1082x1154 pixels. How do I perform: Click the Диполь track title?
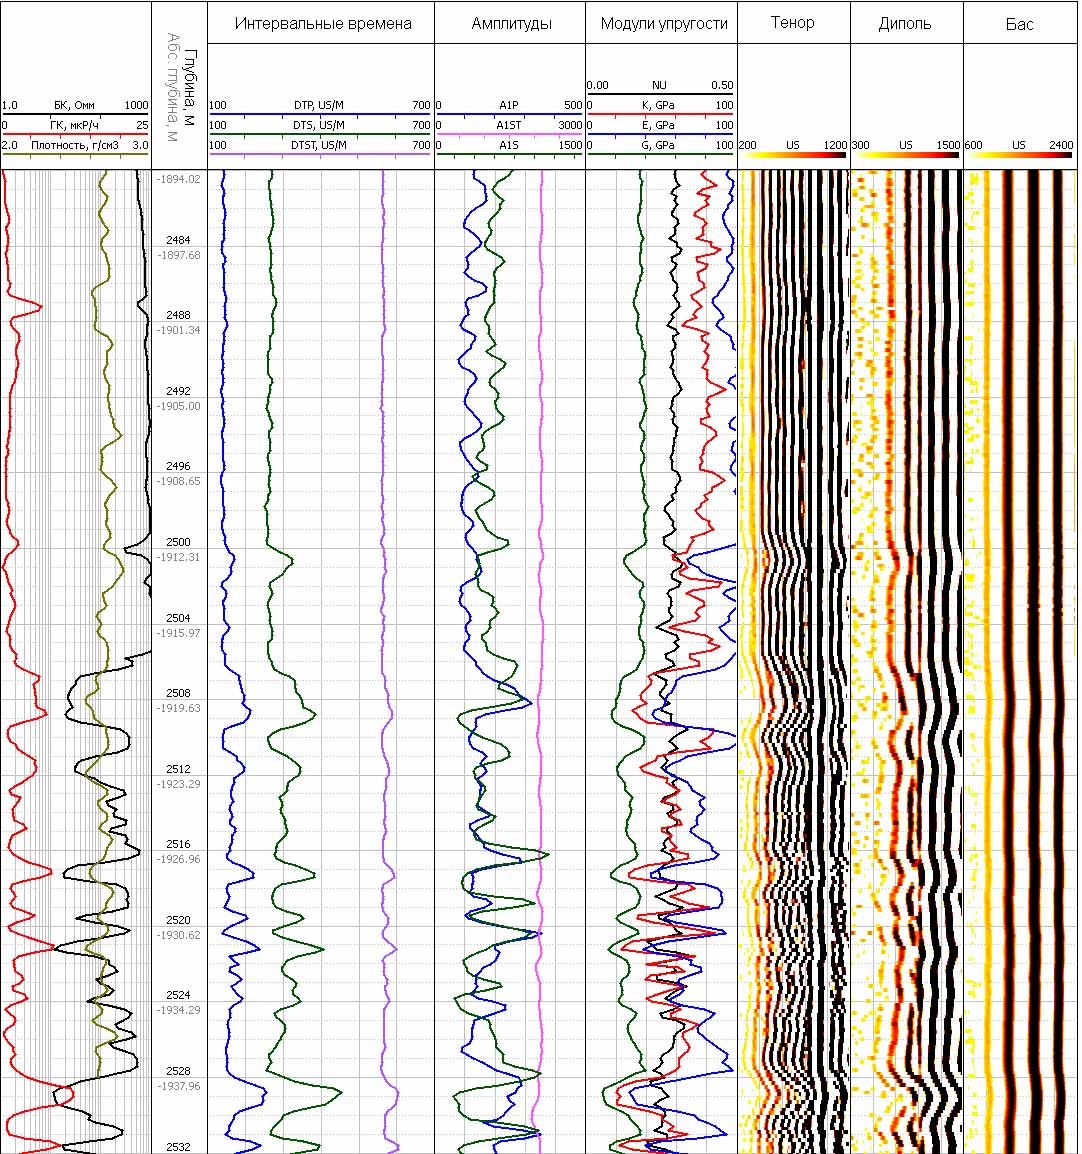pyautogui.click(x=906, y=23)
